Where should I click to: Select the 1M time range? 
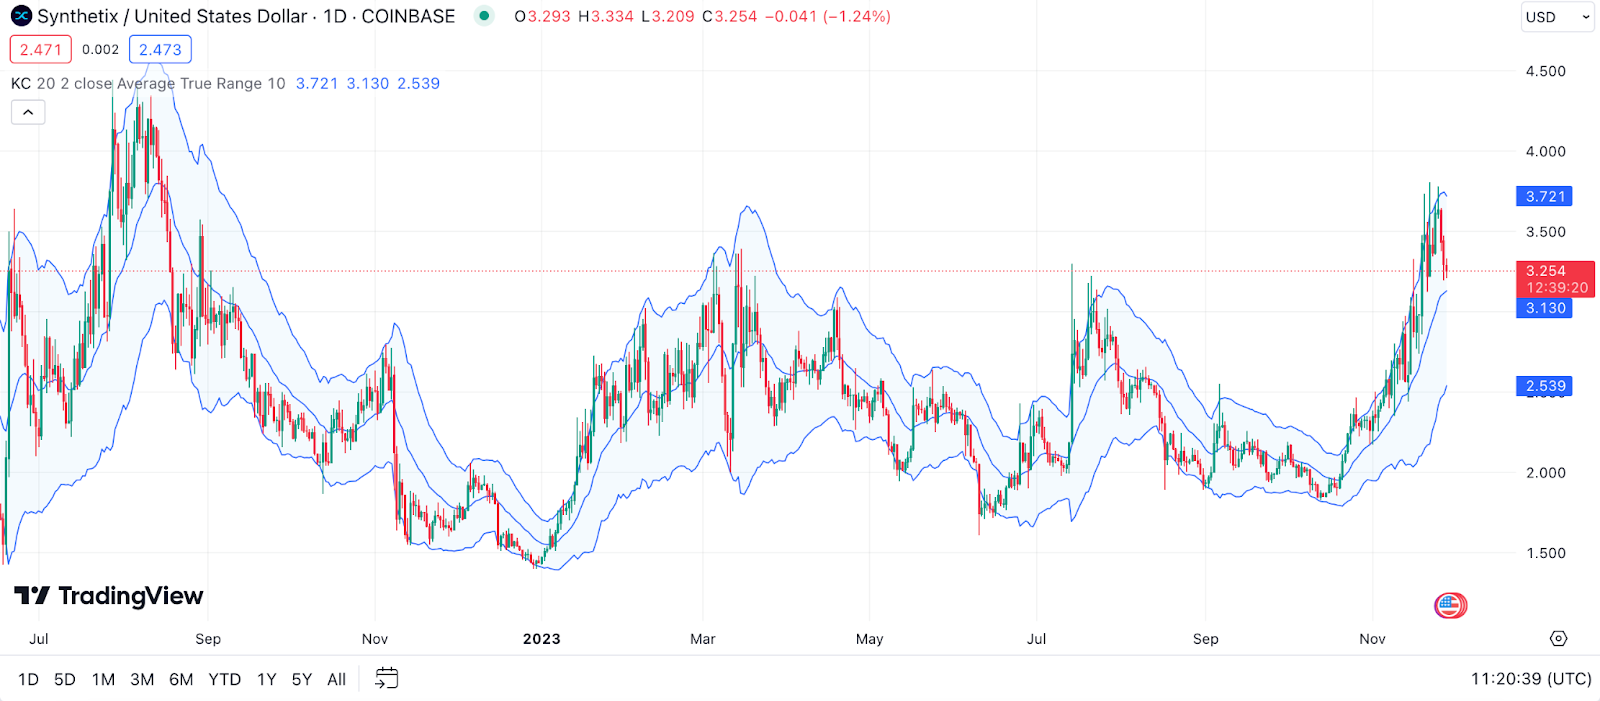(103, 680)
